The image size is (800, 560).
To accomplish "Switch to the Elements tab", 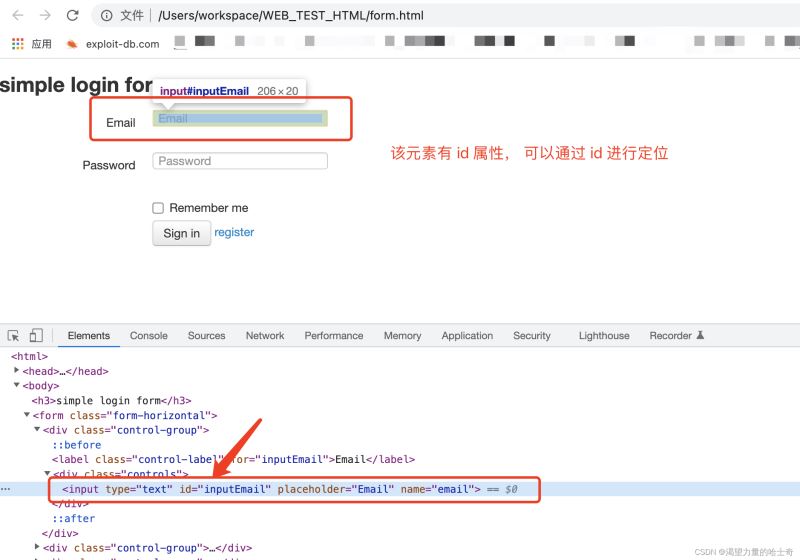I will point(89,336).
